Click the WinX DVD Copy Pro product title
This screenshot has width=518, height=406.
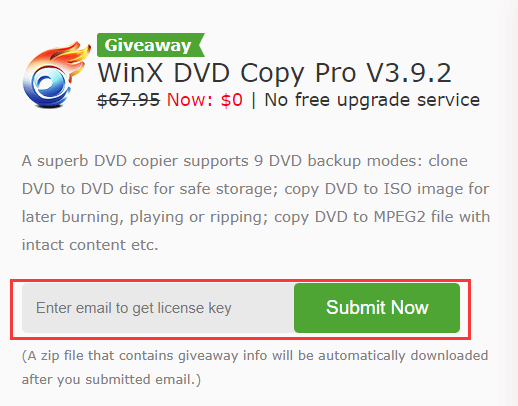pos(274,73)
